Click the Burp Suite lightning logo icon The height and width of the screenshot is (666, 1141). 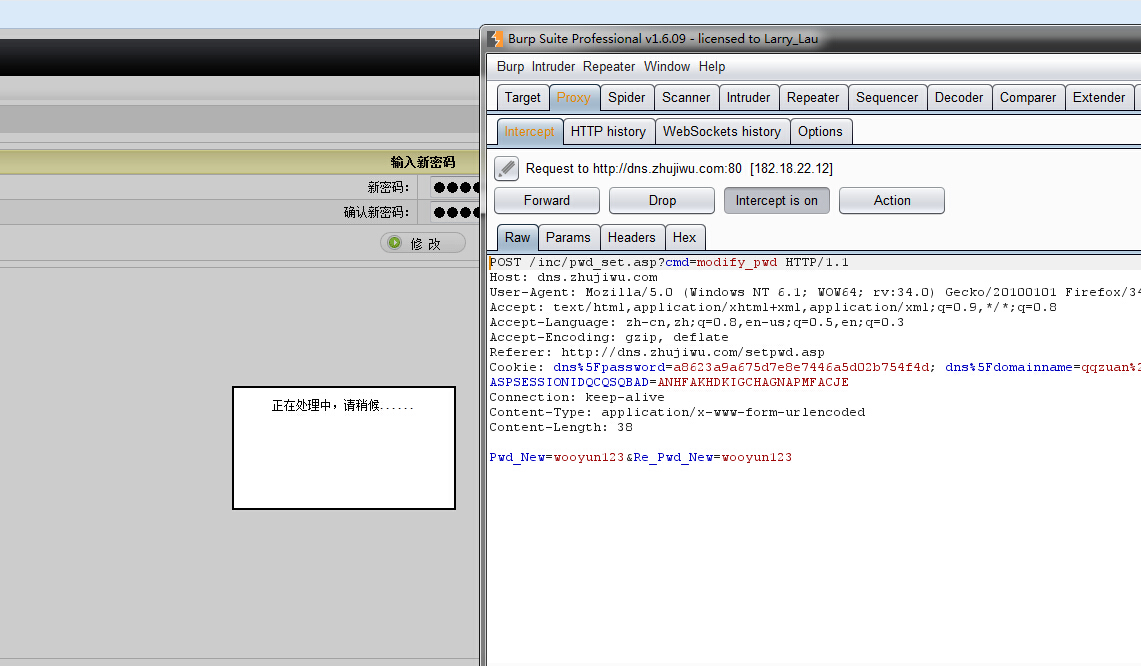coord(496,39)
